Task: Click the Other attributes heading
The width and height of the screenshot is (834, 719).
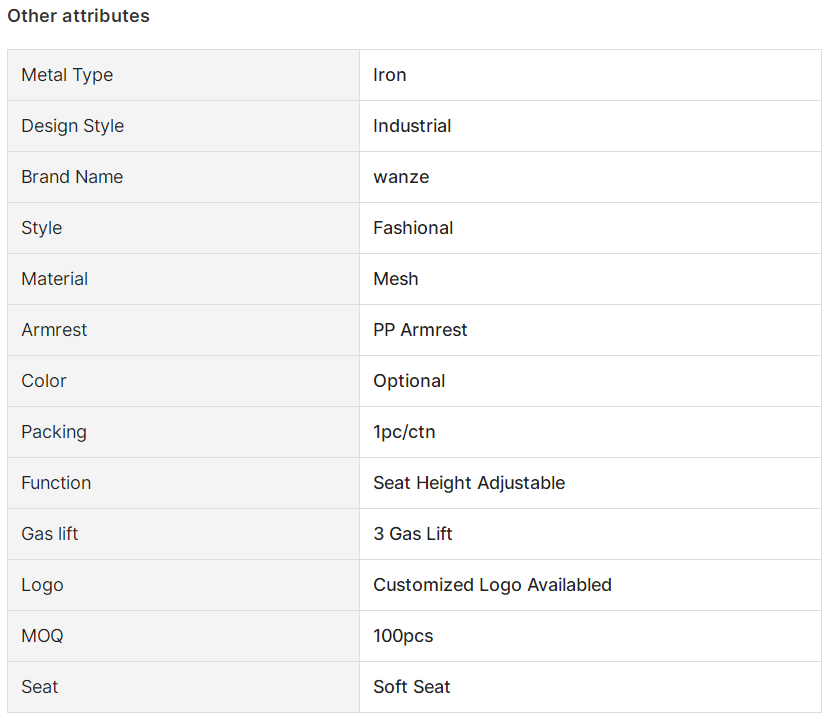Action: 78,16
